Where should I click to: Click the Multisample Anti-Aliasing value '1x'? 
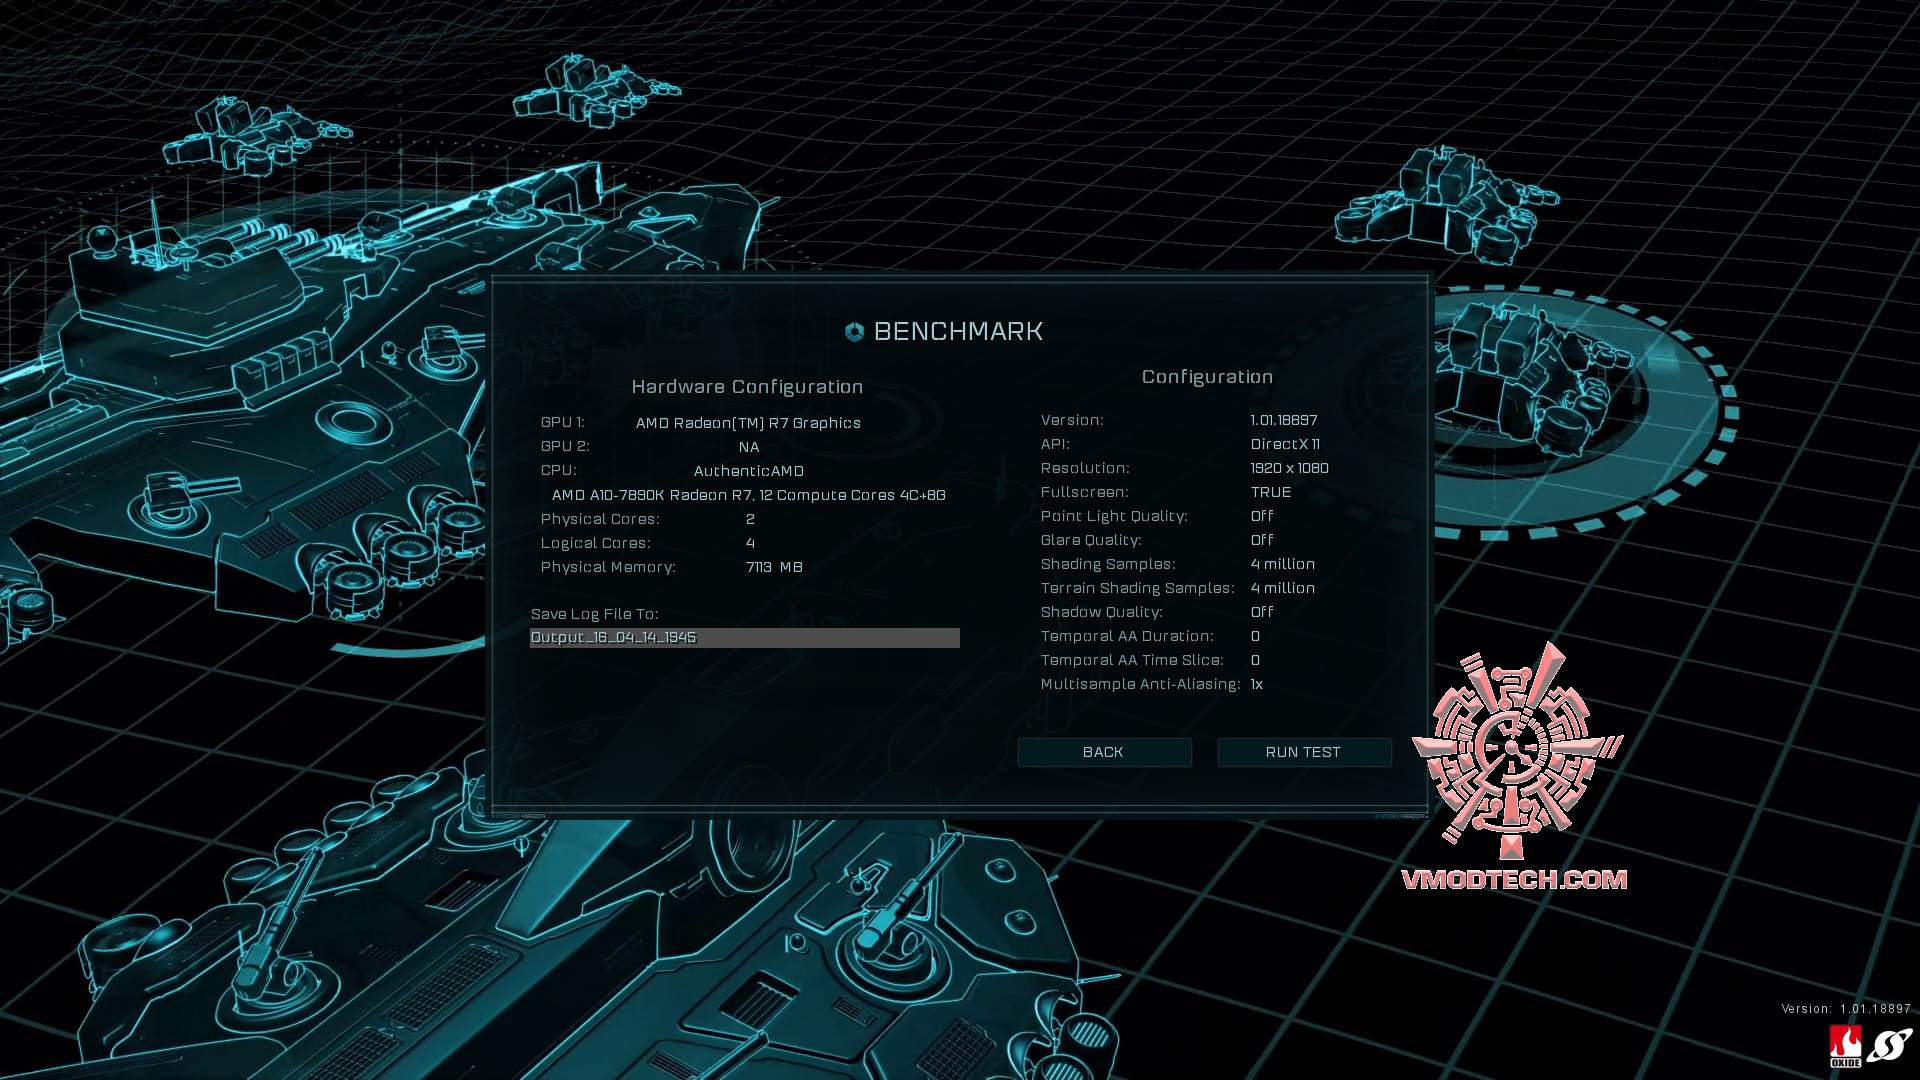(x=1257, y=684)
